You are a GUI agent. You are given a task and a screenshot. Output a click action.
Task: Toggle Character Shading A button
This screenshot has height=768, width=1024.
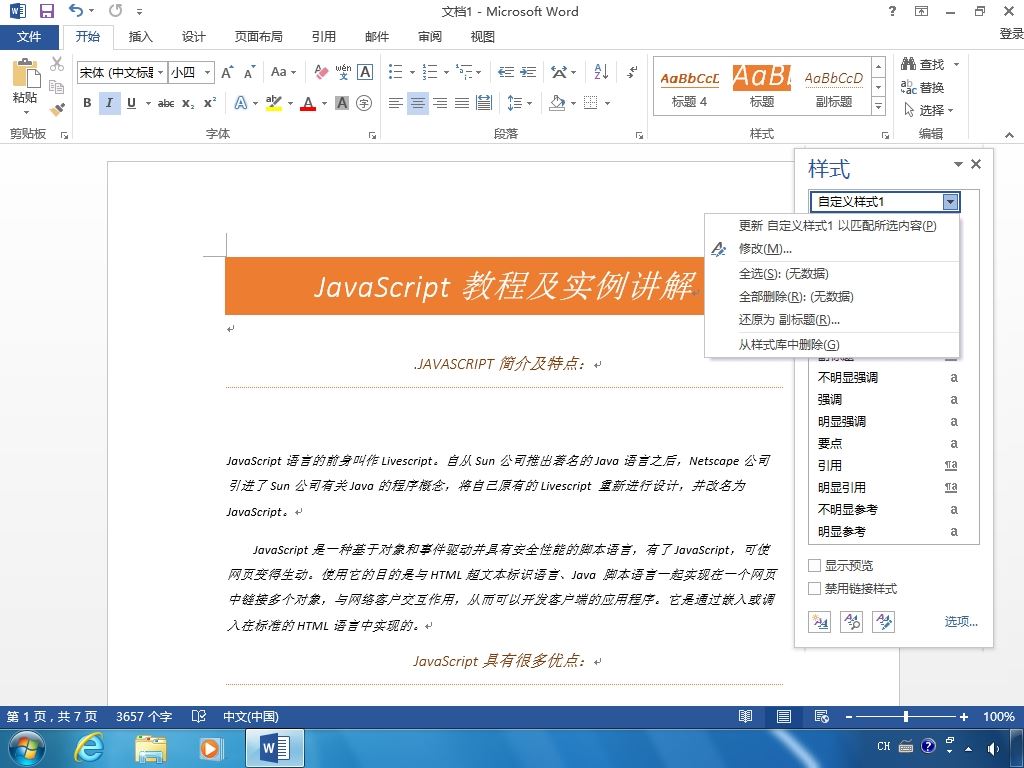[x=342, y=103]
